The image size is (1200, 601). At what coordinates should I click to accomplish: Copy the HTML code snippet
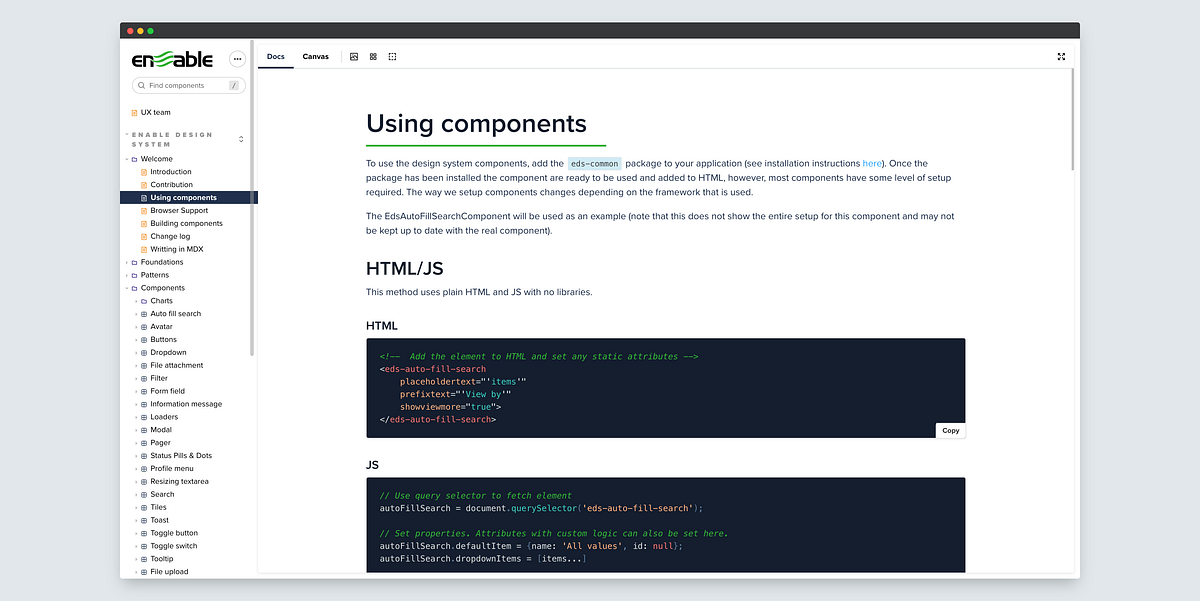point(950,430)
